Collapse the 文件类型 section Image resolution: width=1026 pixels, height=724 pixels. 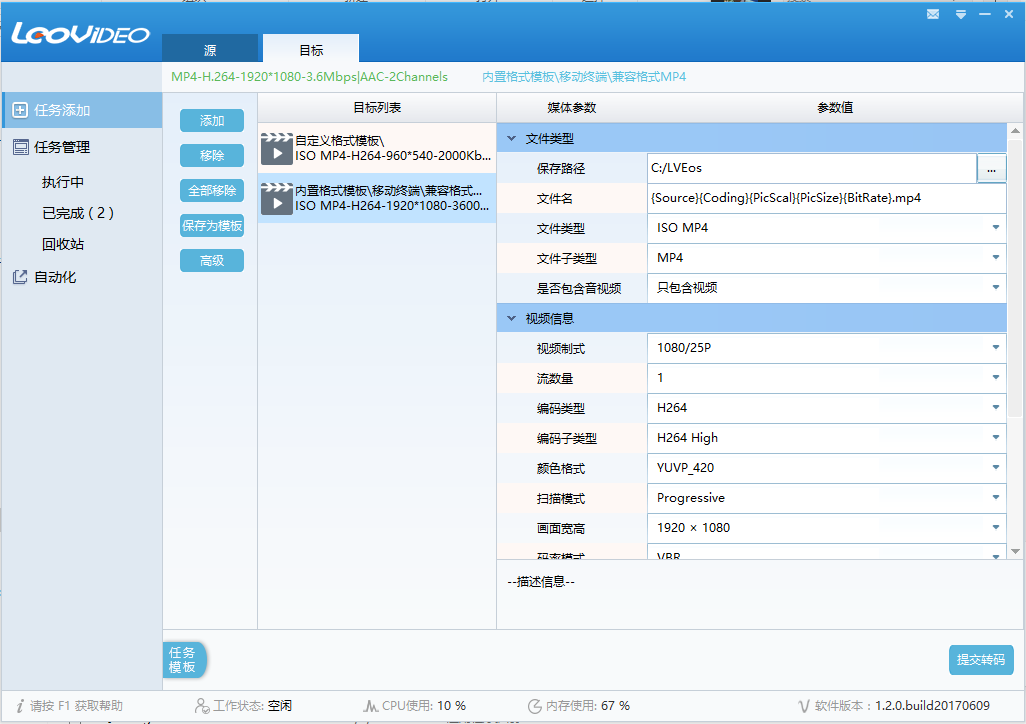click(x=512, y=139)
